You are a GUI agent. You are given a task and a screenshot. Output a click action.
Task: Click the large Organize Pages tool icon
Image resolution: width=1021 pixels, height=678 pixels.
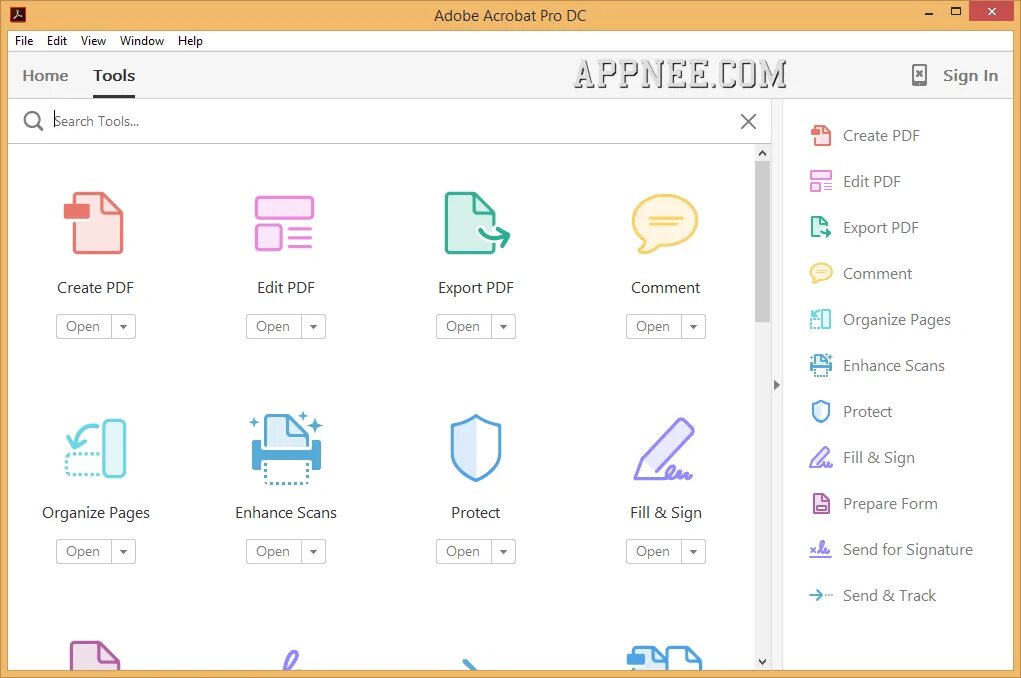pos(95,448)
